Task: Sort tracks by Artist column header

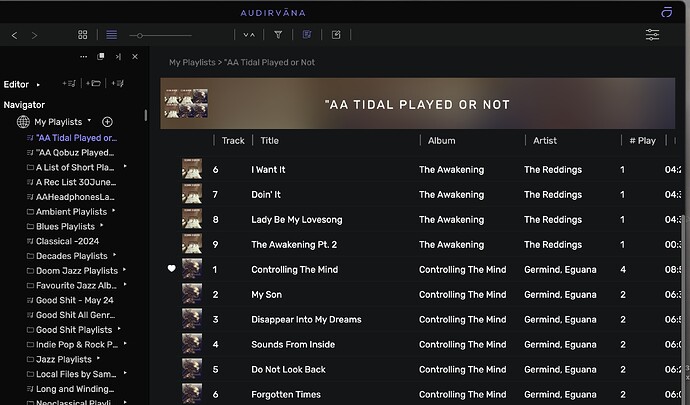Action: click(x=545, y=141)
